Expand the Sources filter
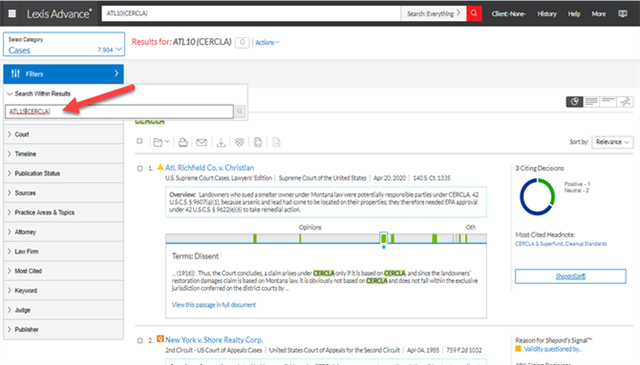Screen dimensions: 640x365 pyautogui.click(x=63, y=193)
